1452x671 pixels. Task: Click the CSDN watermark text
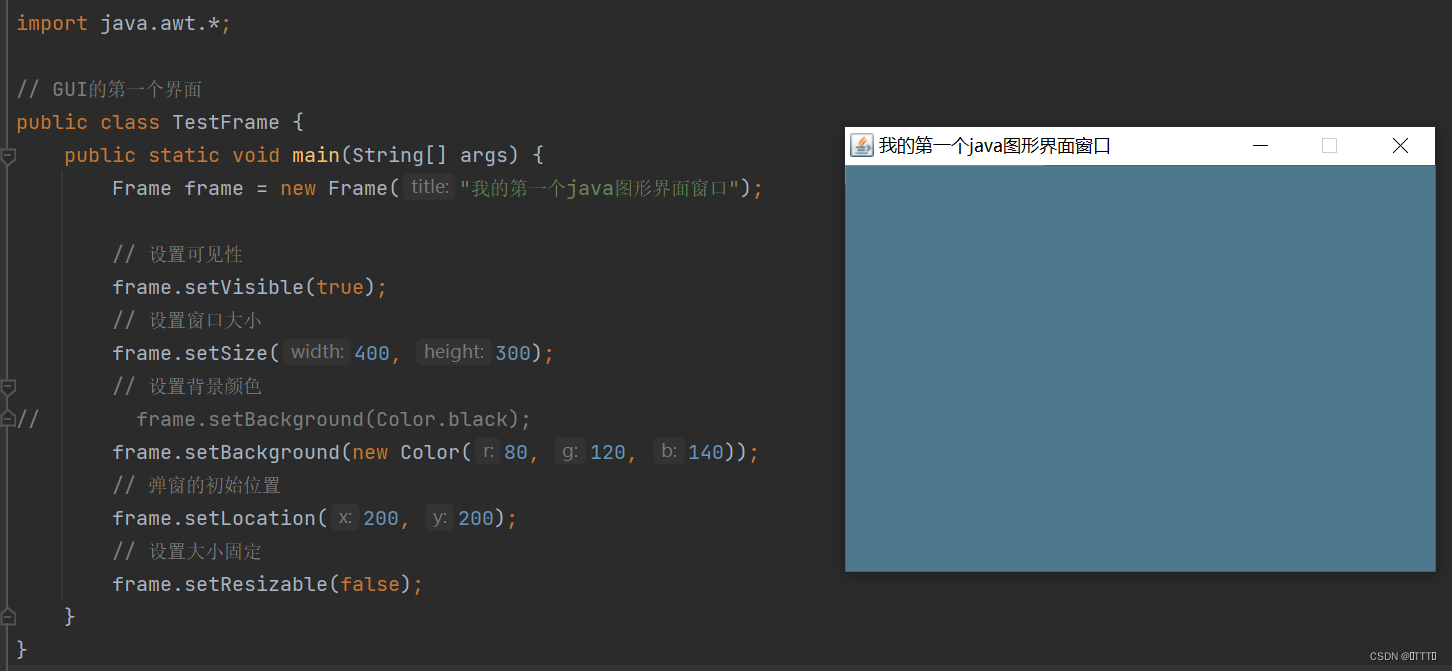click(x=1402, y=655)
